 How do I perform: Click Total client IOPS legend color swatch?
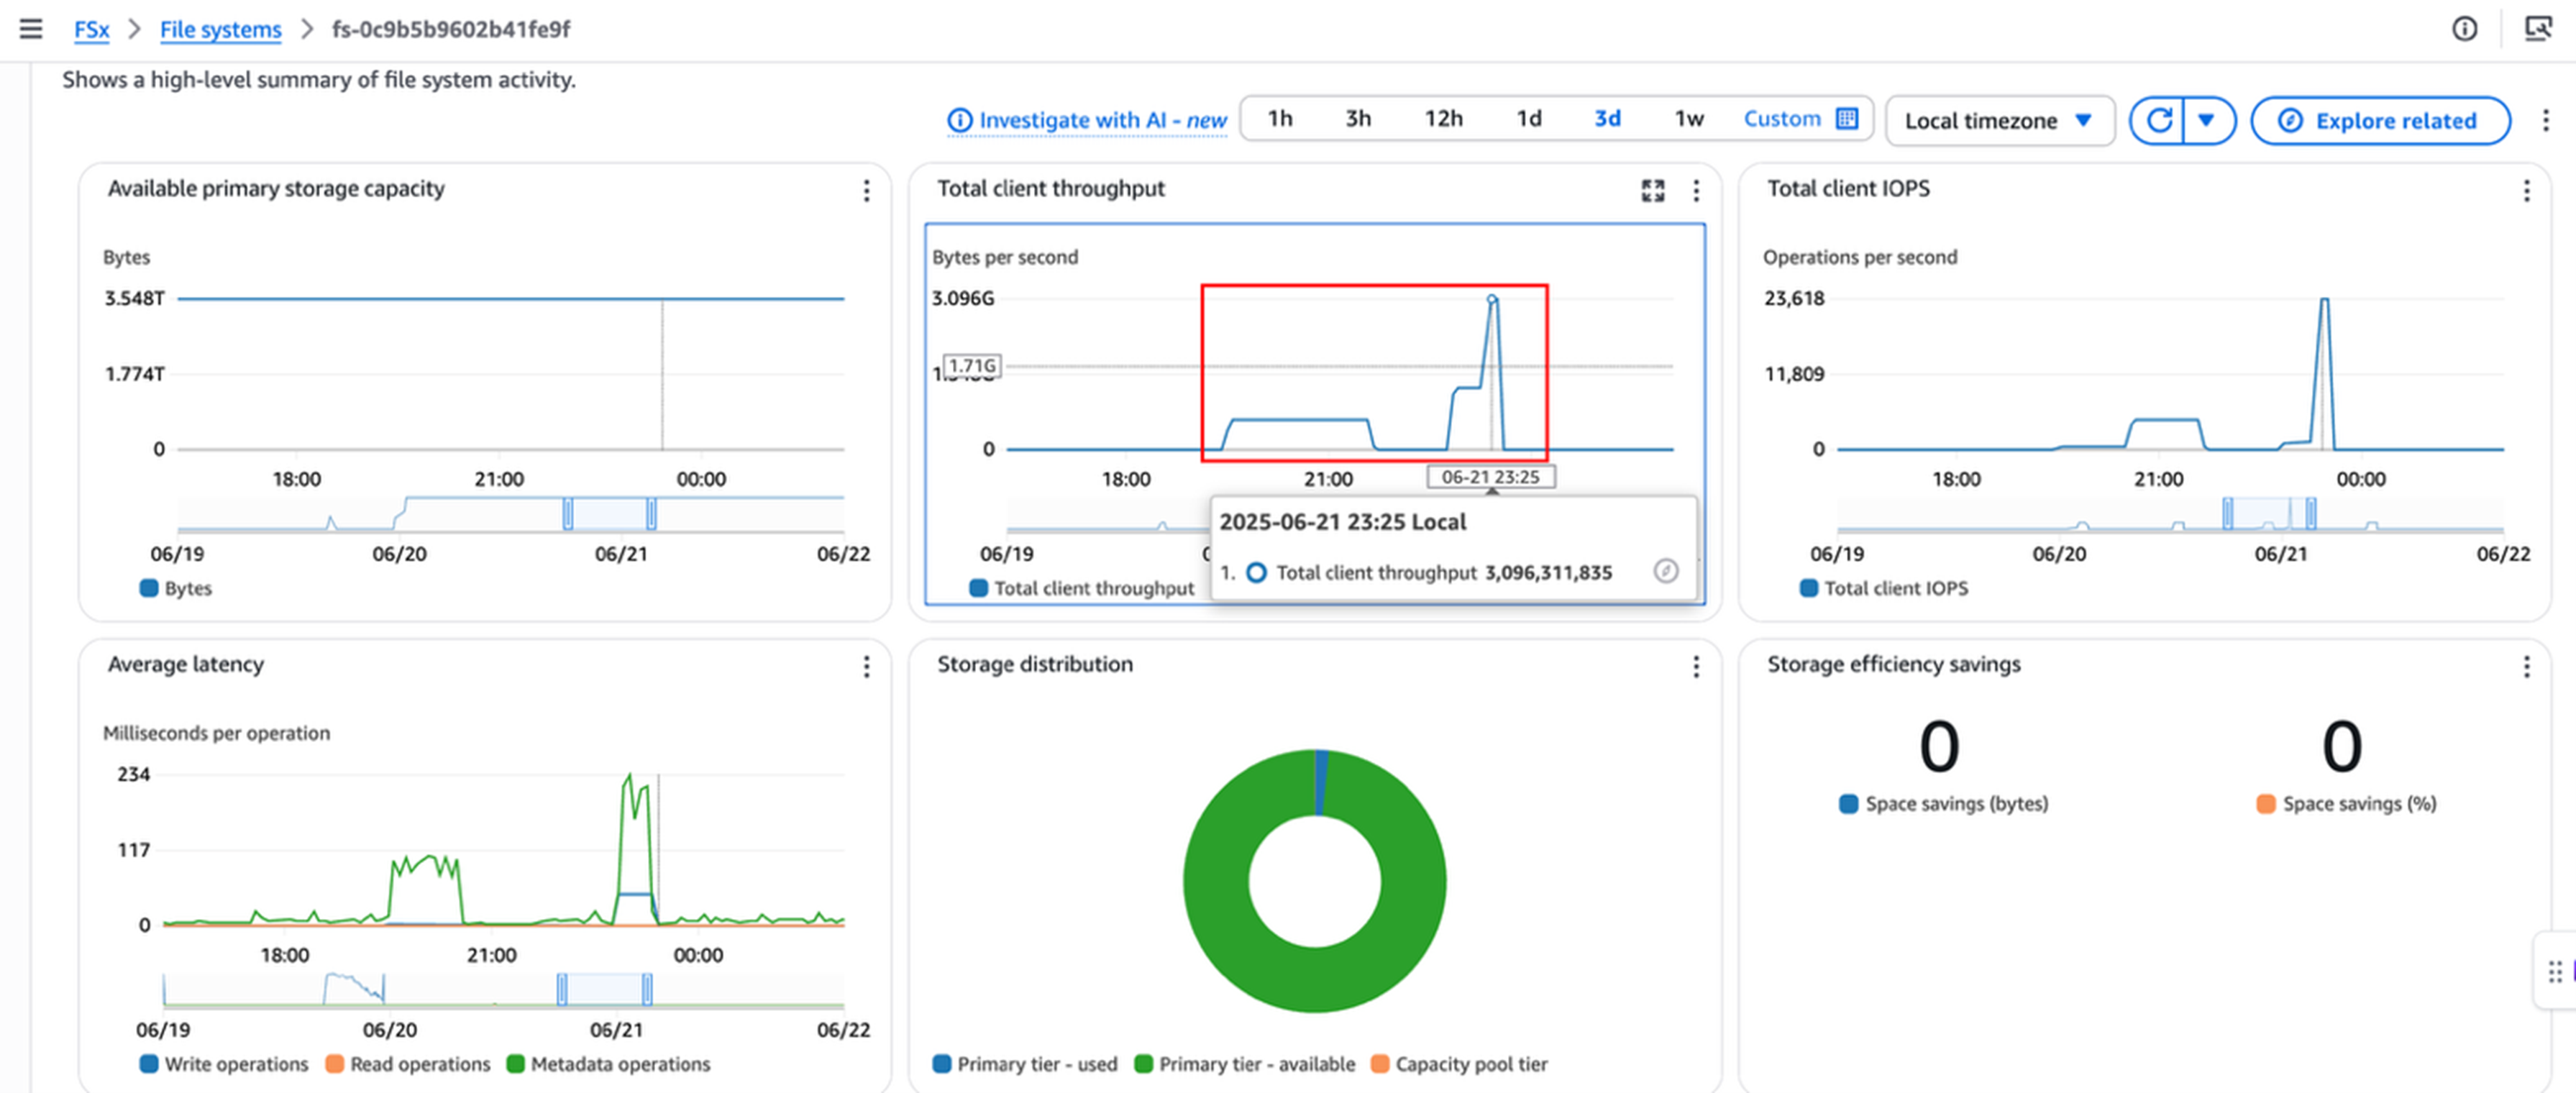pyautogui.click(x=1808, y=588)
